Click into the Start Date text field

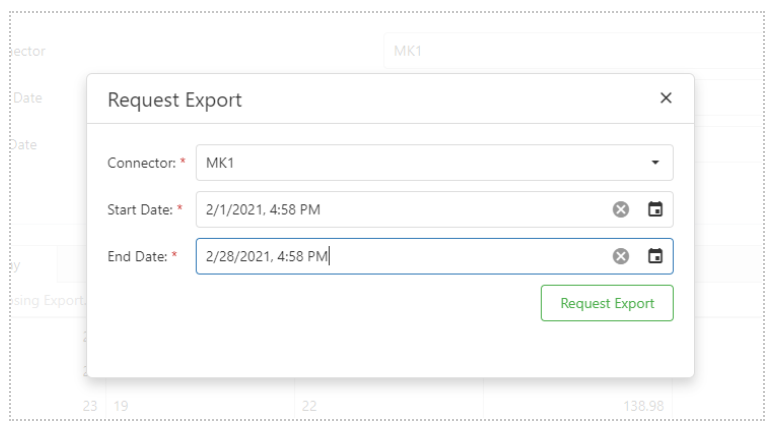point(402,209)
